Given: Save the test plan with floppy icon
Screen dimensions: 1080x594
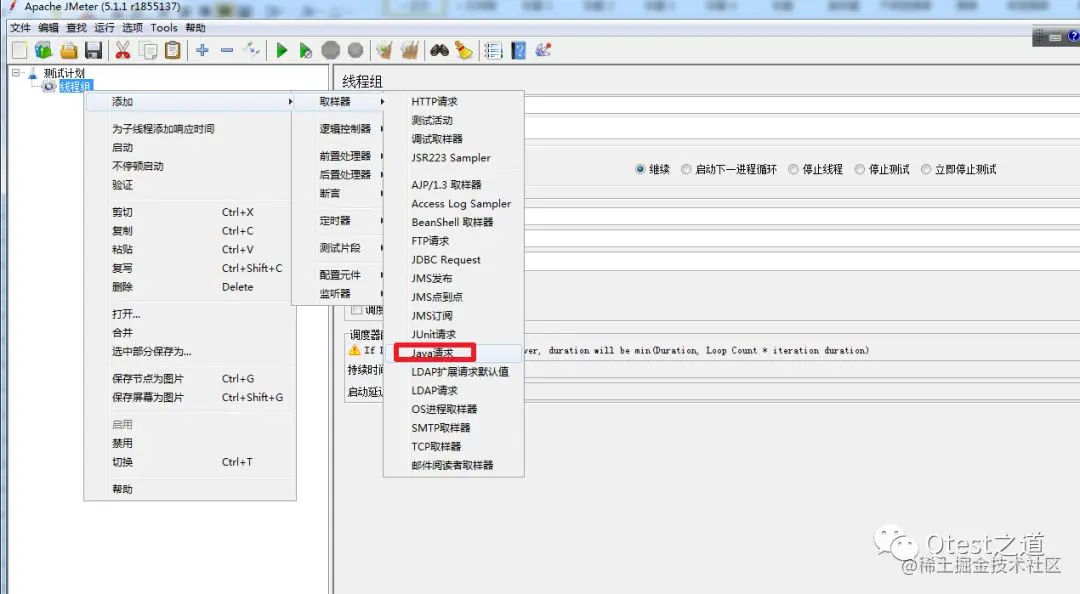Looking at the screenshot, I should click(x=94, y=50).
